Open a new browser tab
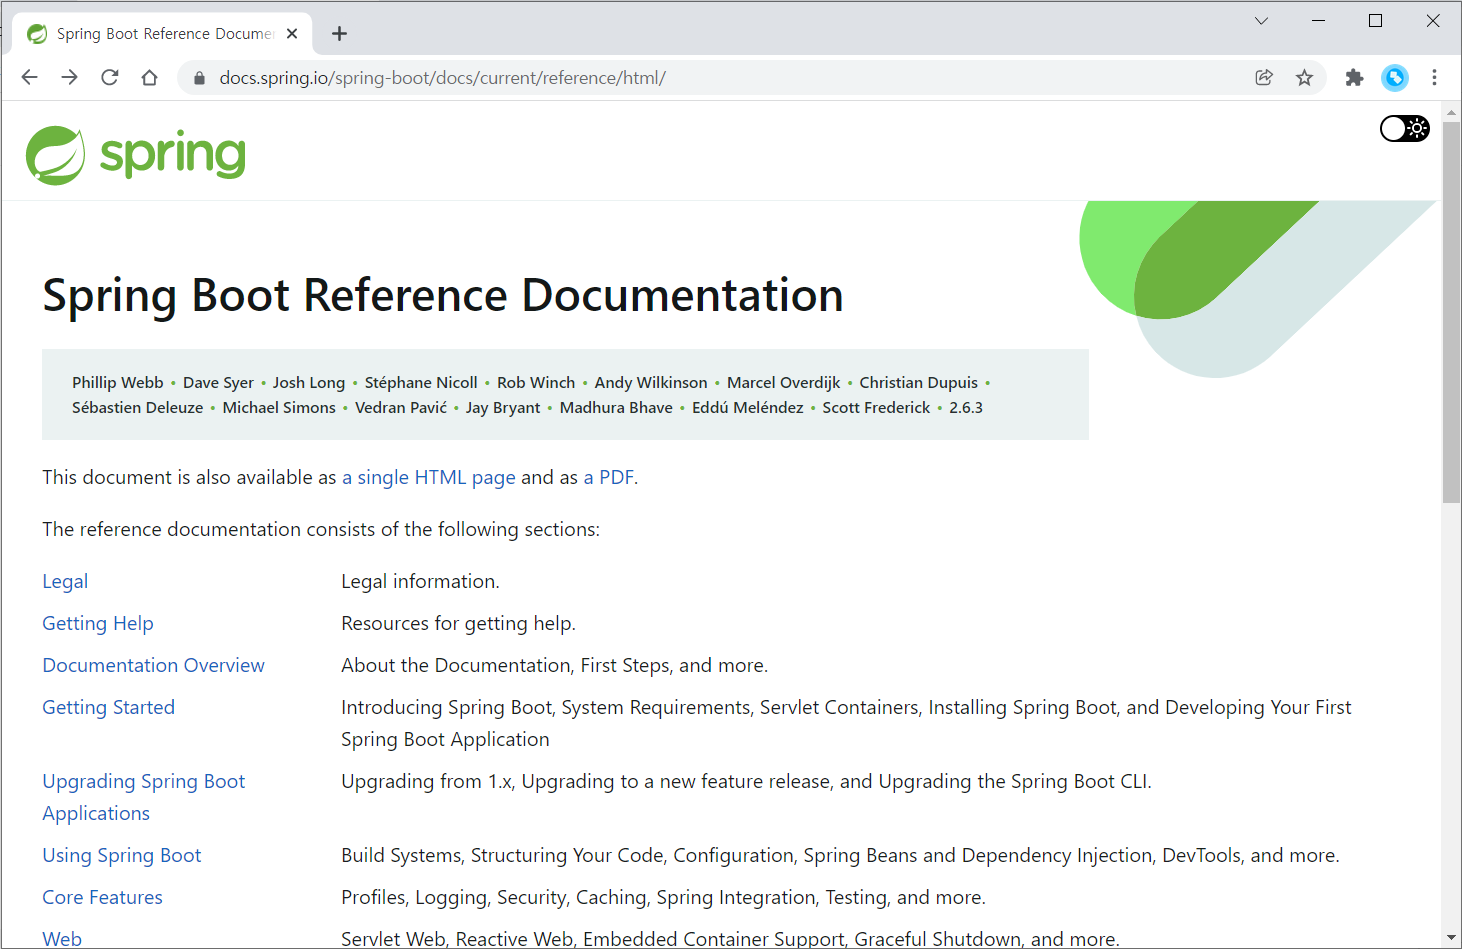 [x=339, y=34]
